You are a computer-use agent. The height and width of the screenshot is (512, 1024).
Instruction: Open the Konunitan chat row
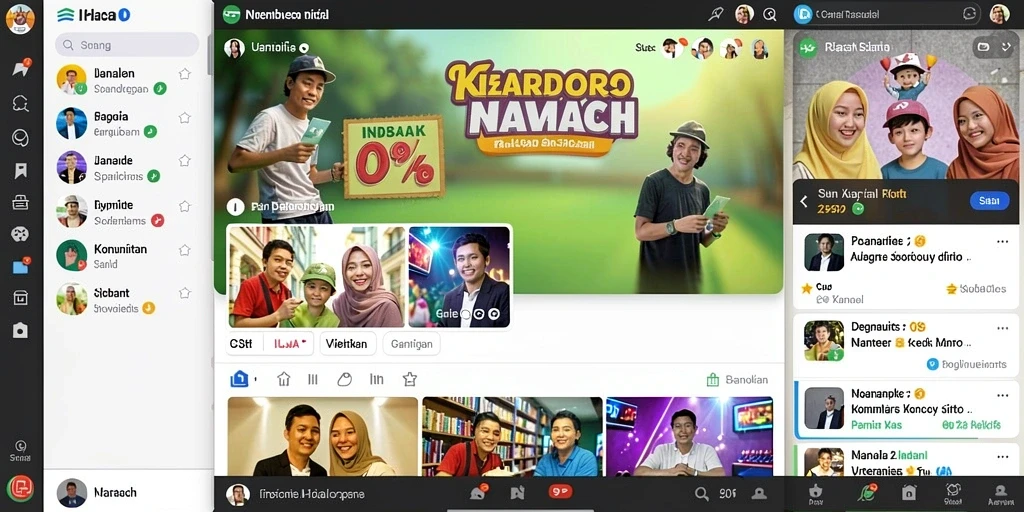click(x=127, y=255)
